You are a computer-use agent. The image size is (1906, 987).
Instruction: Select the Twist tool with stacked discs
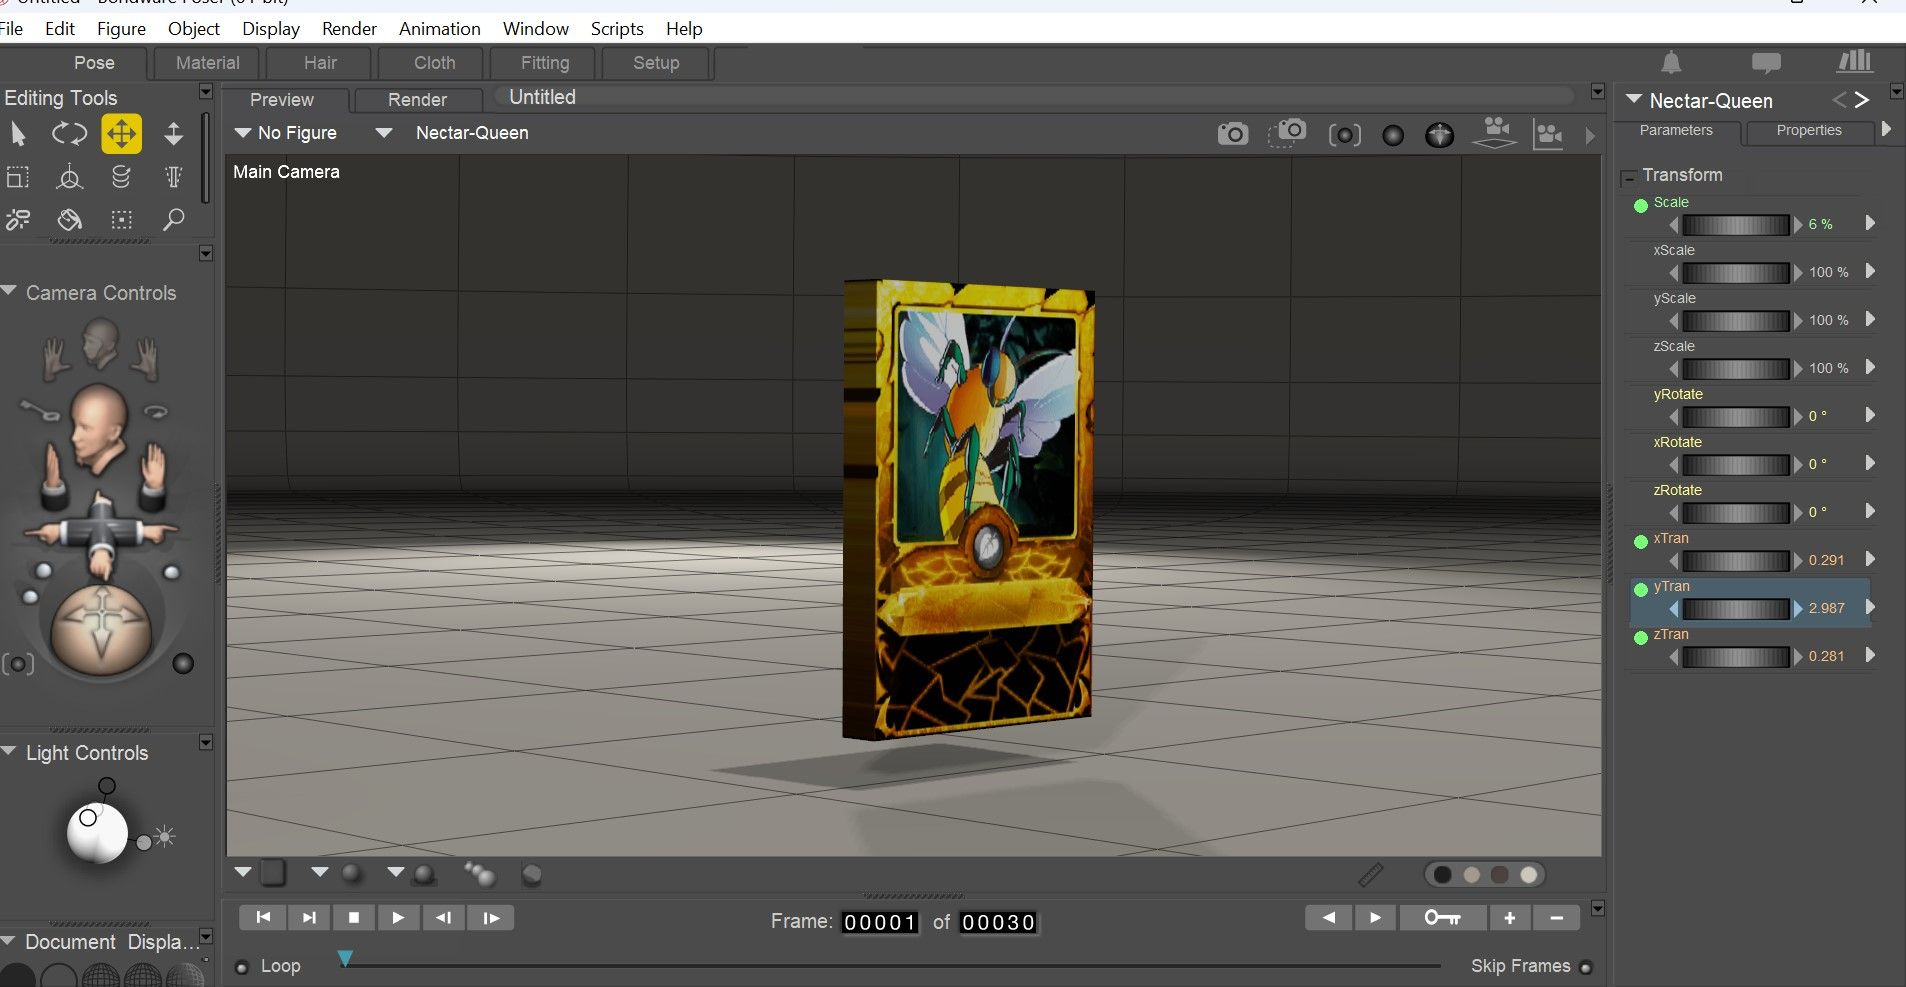tap(121, 177)
